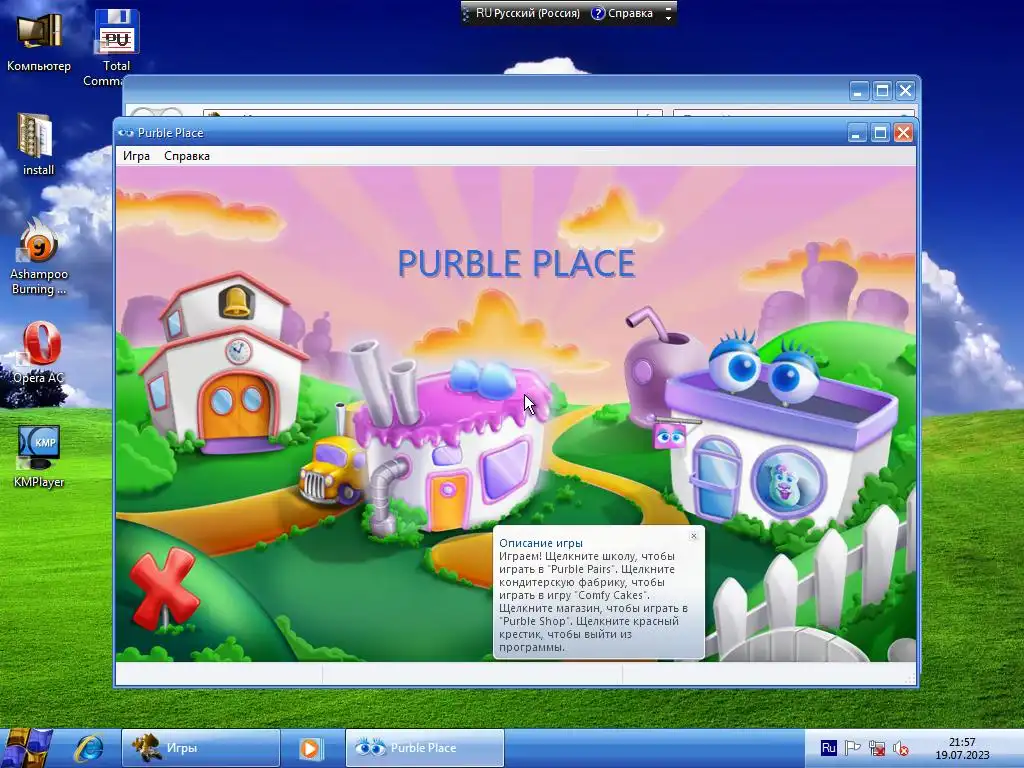This screenshot has width=1024, height=768.
Task: Select the KMPlayer desktop icon
Action: pyautogui.click(x=39, y=456)
